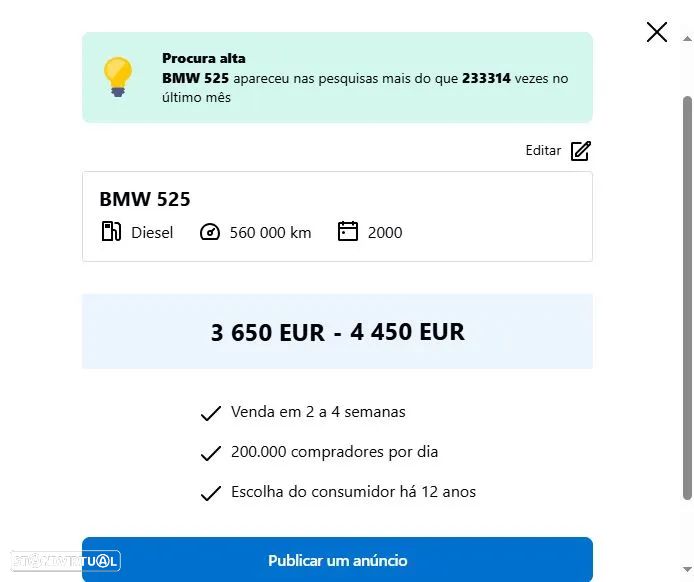This screenshot has width=694, height=582.
Task: Click the 2000 year value
Action: coord(385,233)
